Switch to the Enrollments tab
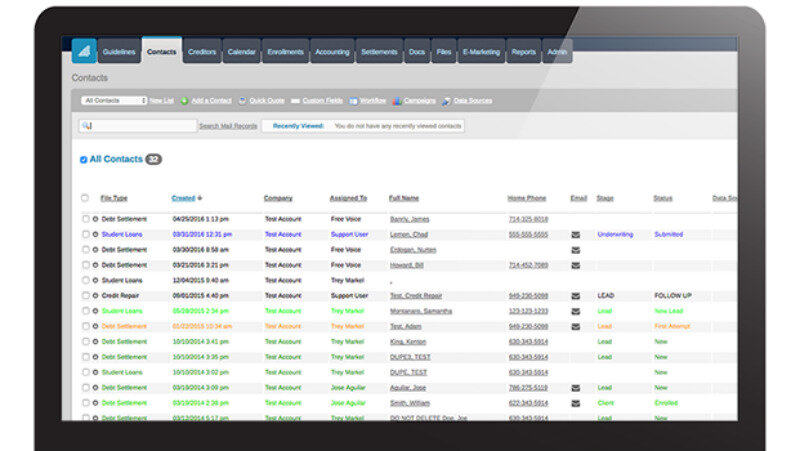 coord(285,52)
